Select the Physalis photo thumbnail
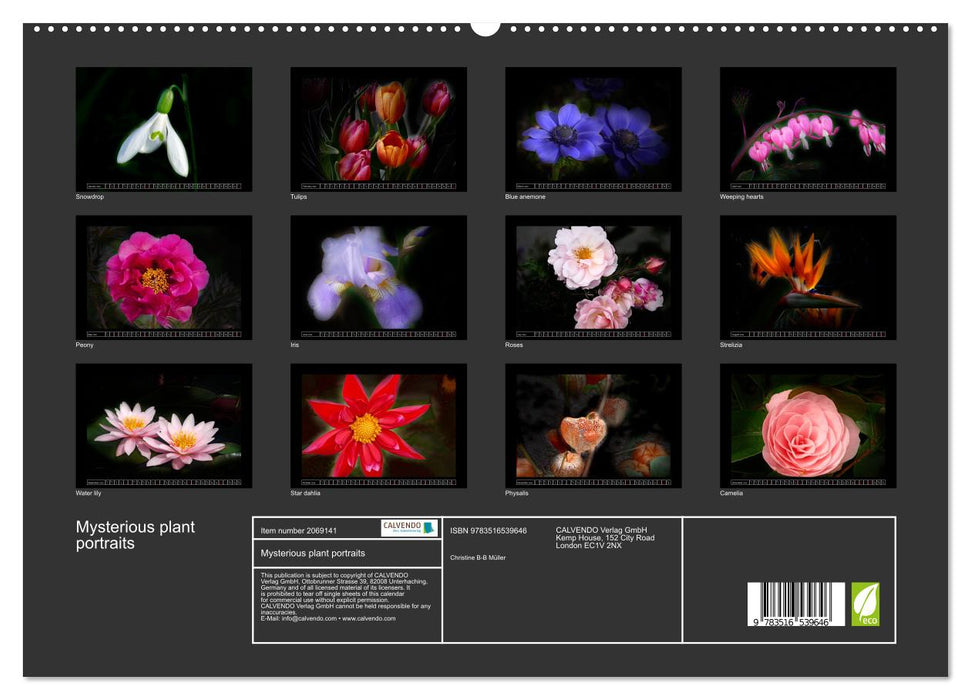 [594, 425]
